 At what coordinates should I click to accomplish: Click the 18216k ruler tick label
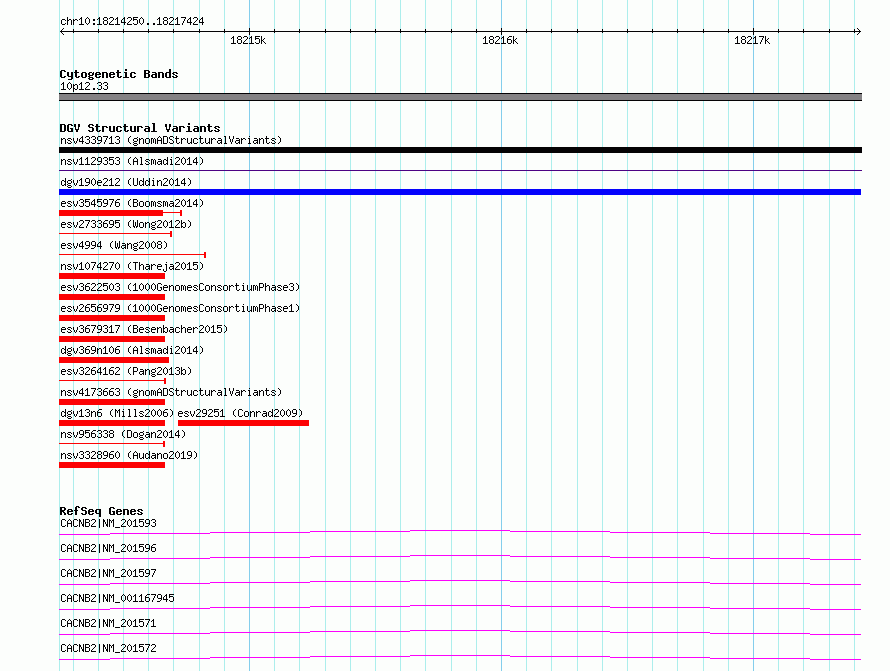pos(500,40)
